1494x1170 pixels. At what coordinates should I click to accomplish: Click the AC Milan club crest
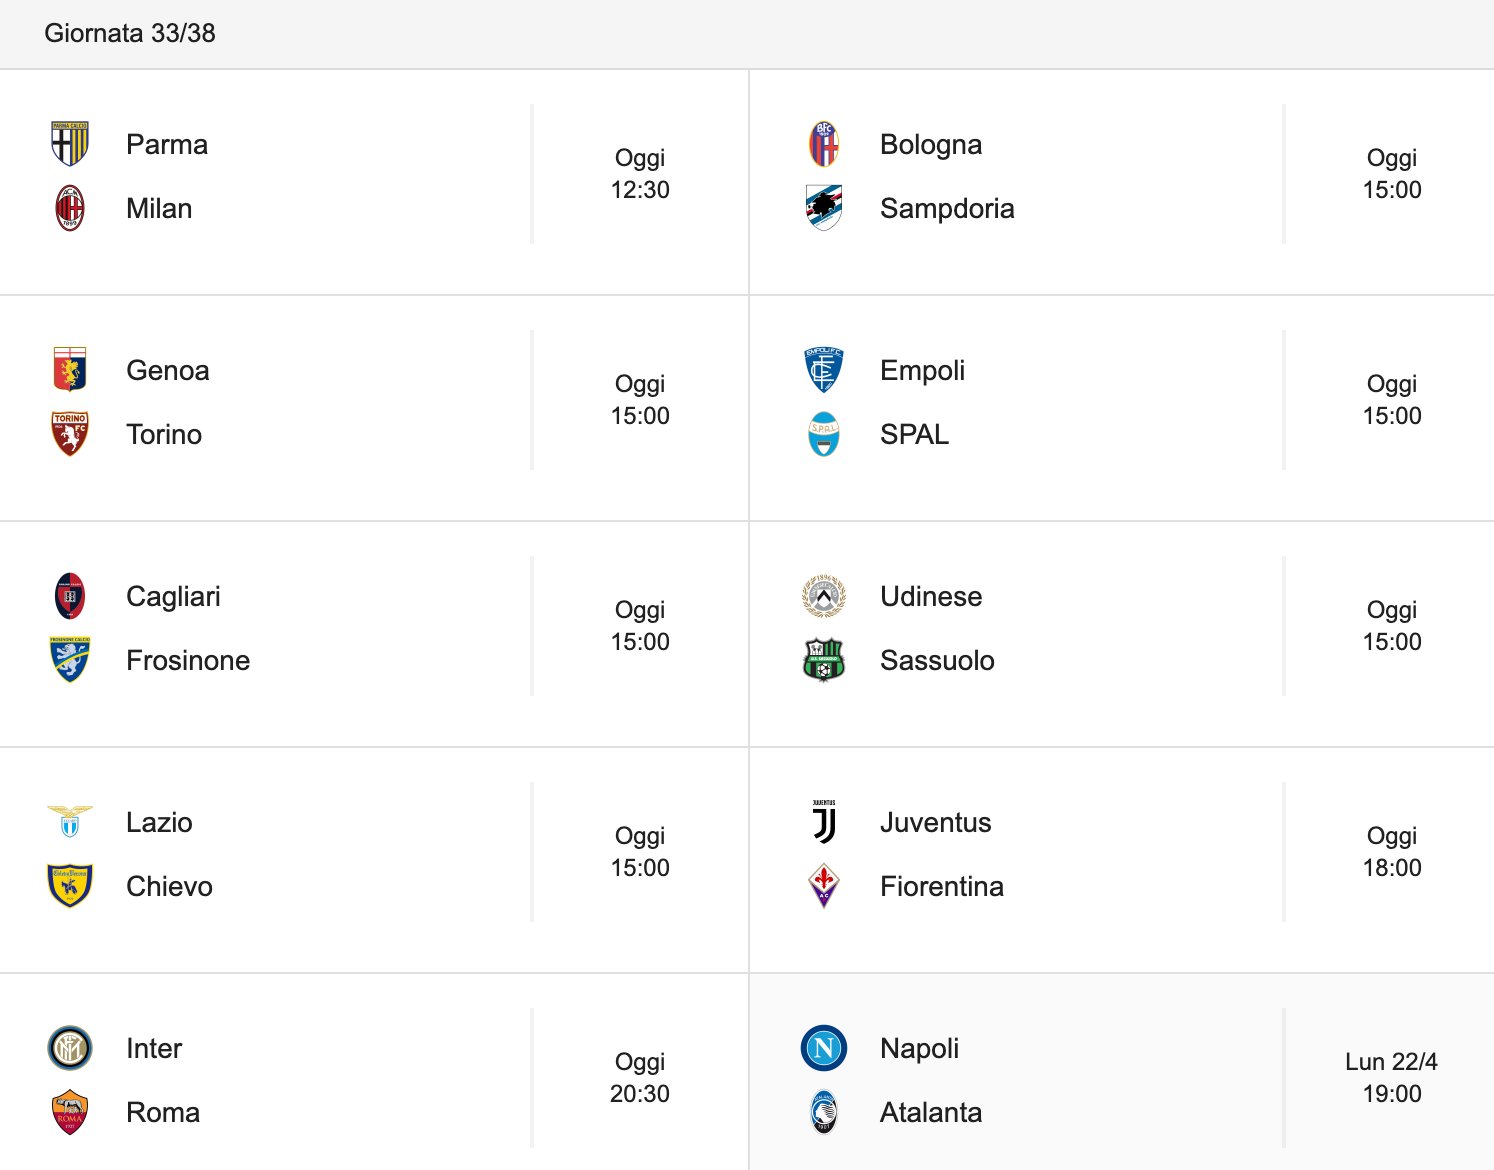click(70, 208)
